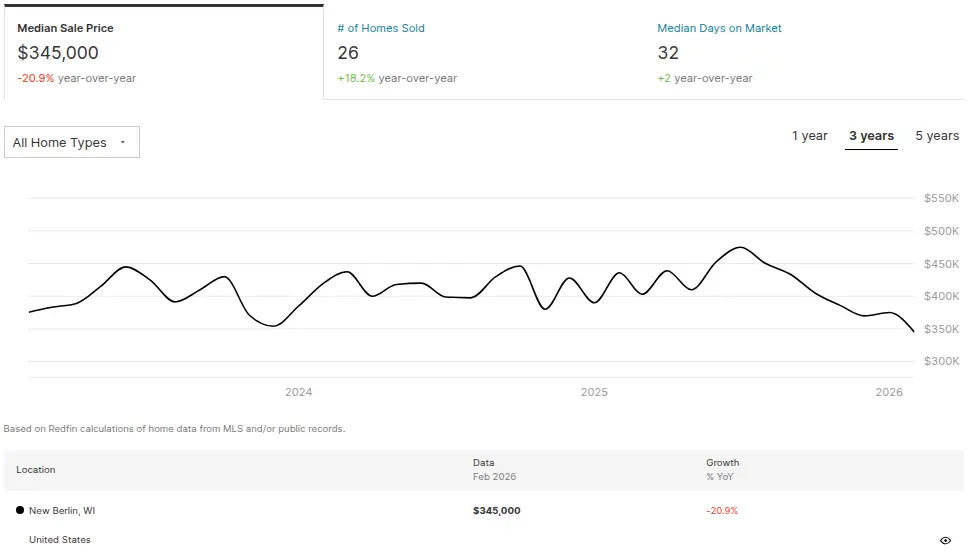Screen dimensions: 969x560
Task: Switch chart to 5 years range
Action: click(937, 136)
